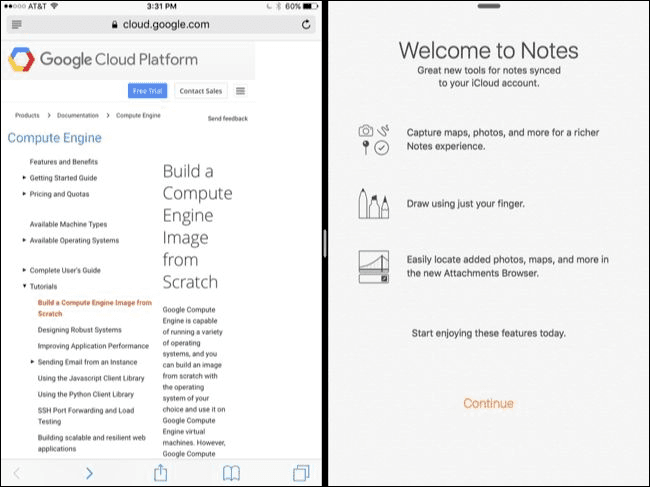650x487 pixels.
Task: Go forward with the right arrow
Action: pyautogui.click(x=89, y=473)
